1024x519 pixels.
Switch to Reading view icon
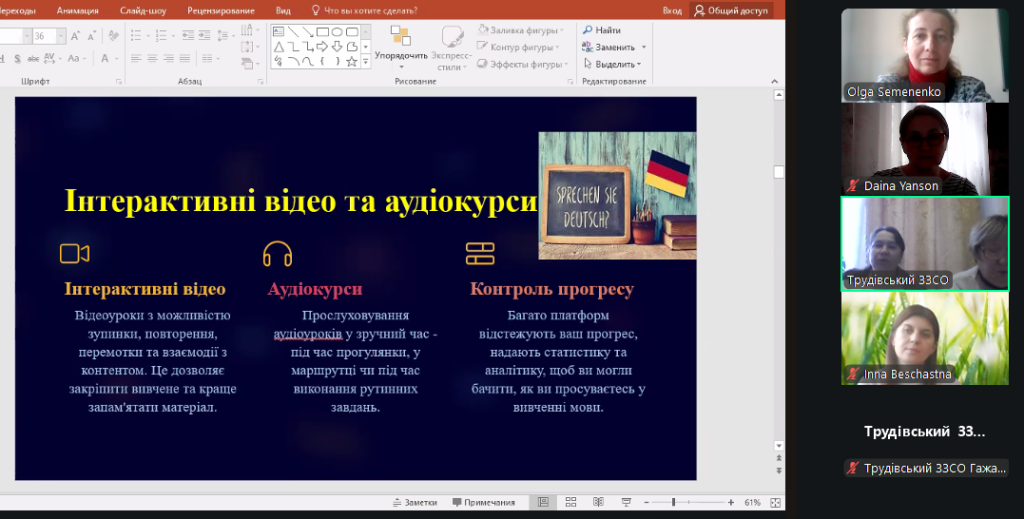[x=596, y=502]
